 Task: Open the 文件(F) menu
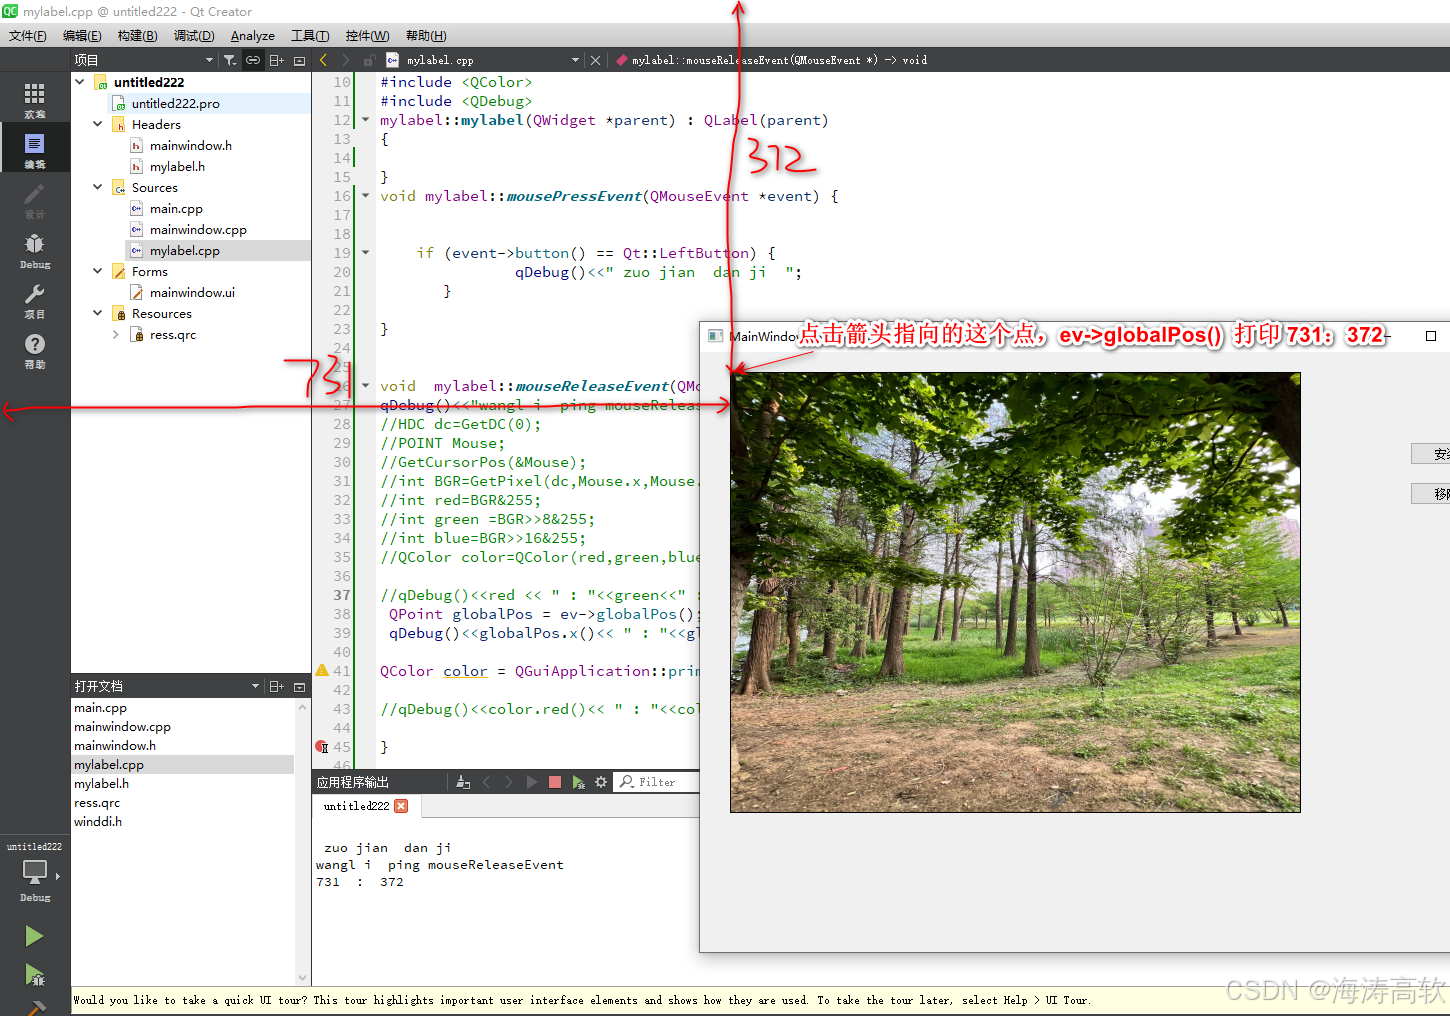(x=28, y=35)
